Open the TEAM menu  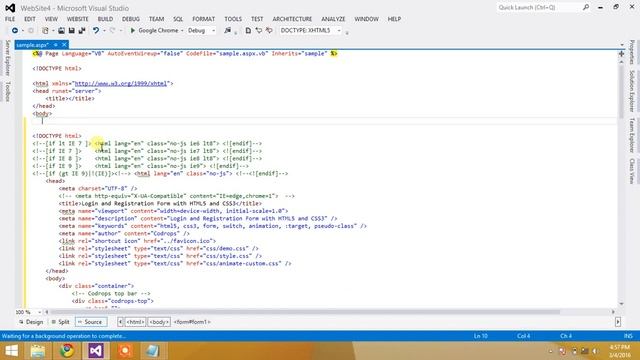pos(156,19)
